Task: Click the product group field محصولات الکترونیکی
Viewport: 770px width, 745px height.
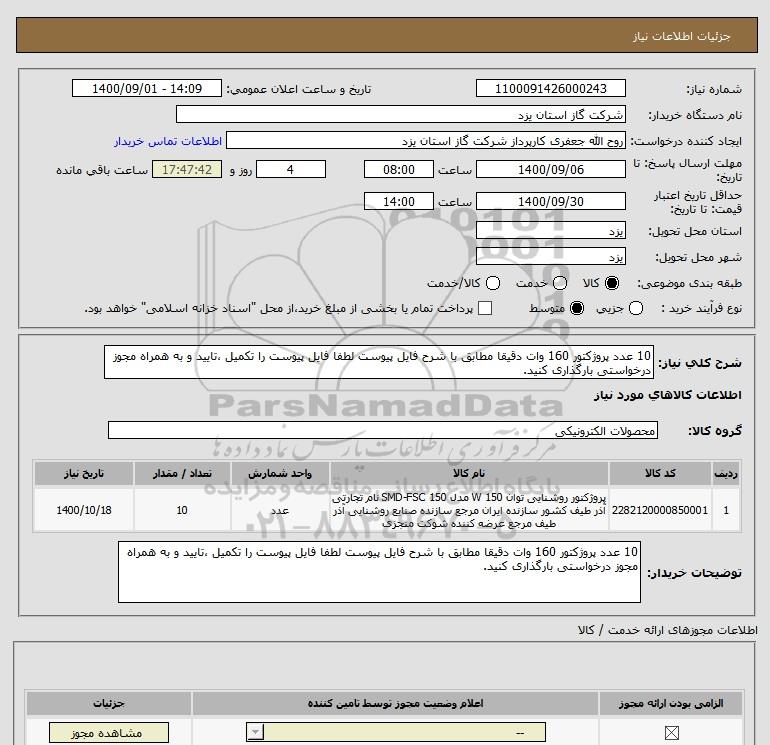Action: coord(383,430)
